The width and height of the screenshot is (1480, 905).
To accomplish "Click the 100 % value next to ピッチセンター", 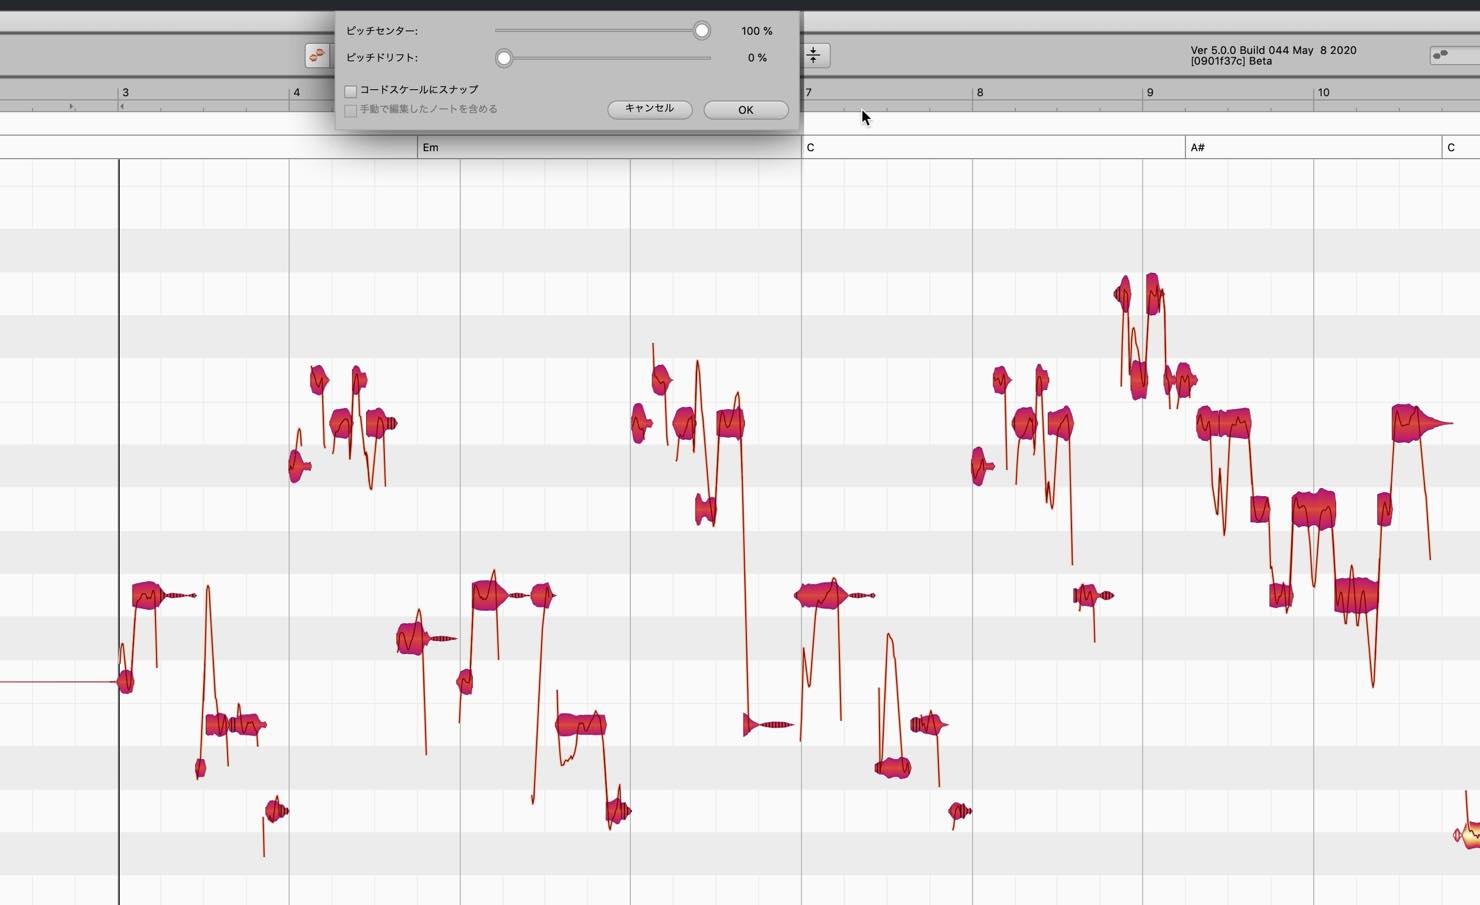I will coord(756,30).
